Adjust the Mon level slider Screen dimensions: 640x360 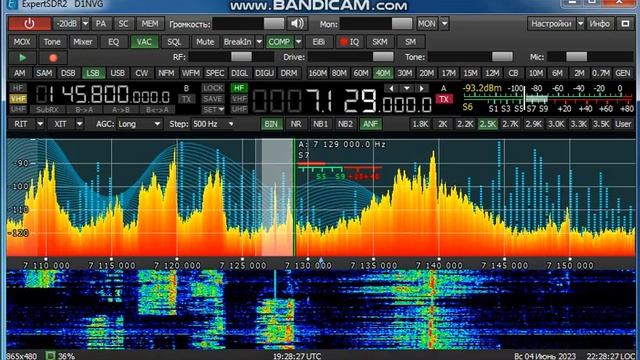click(376, 24)
